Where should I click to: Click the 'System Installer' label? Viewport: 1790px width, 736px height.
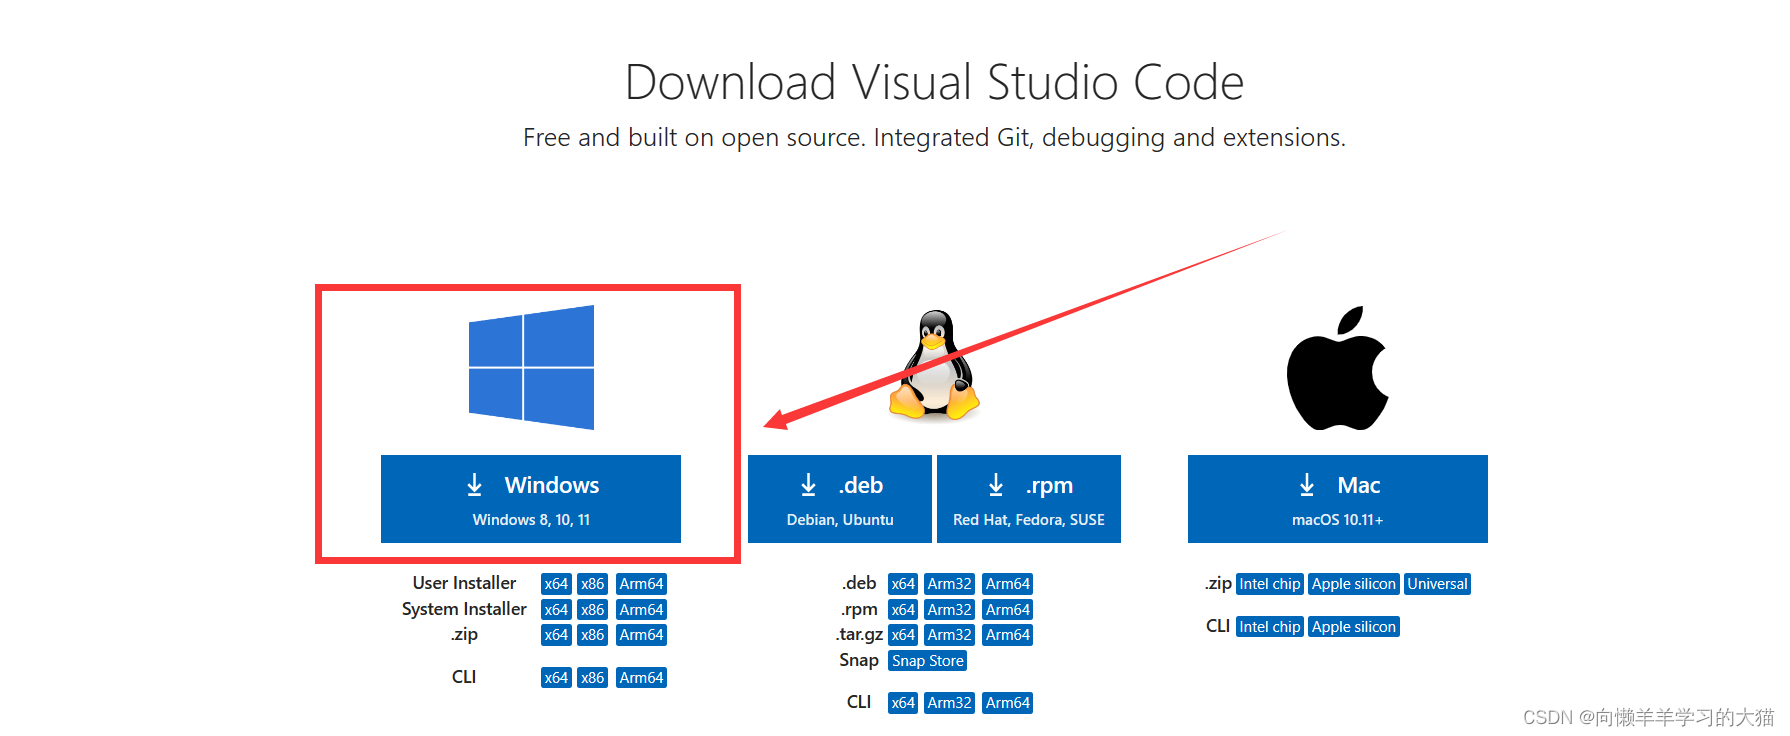click(x=464, y=609)
